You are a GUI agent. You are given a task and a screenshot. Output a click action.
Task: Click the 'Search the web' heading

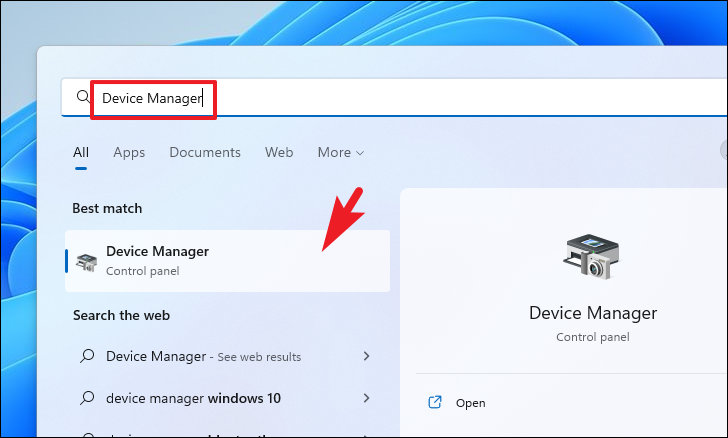(x=121, y=315)
